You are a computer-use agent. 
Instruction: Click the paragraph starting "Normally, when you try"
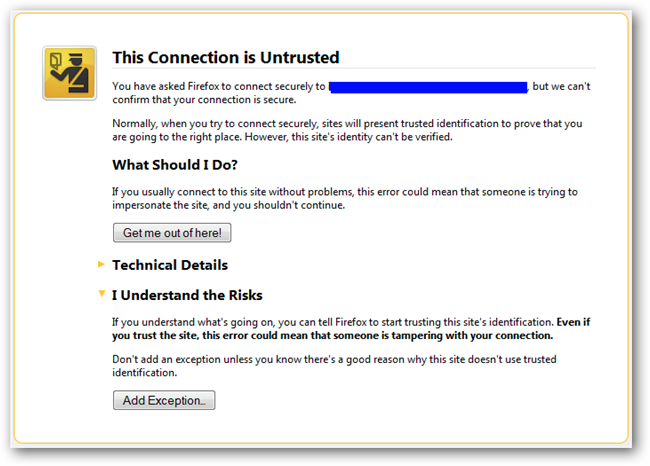[x=350, y=130]
